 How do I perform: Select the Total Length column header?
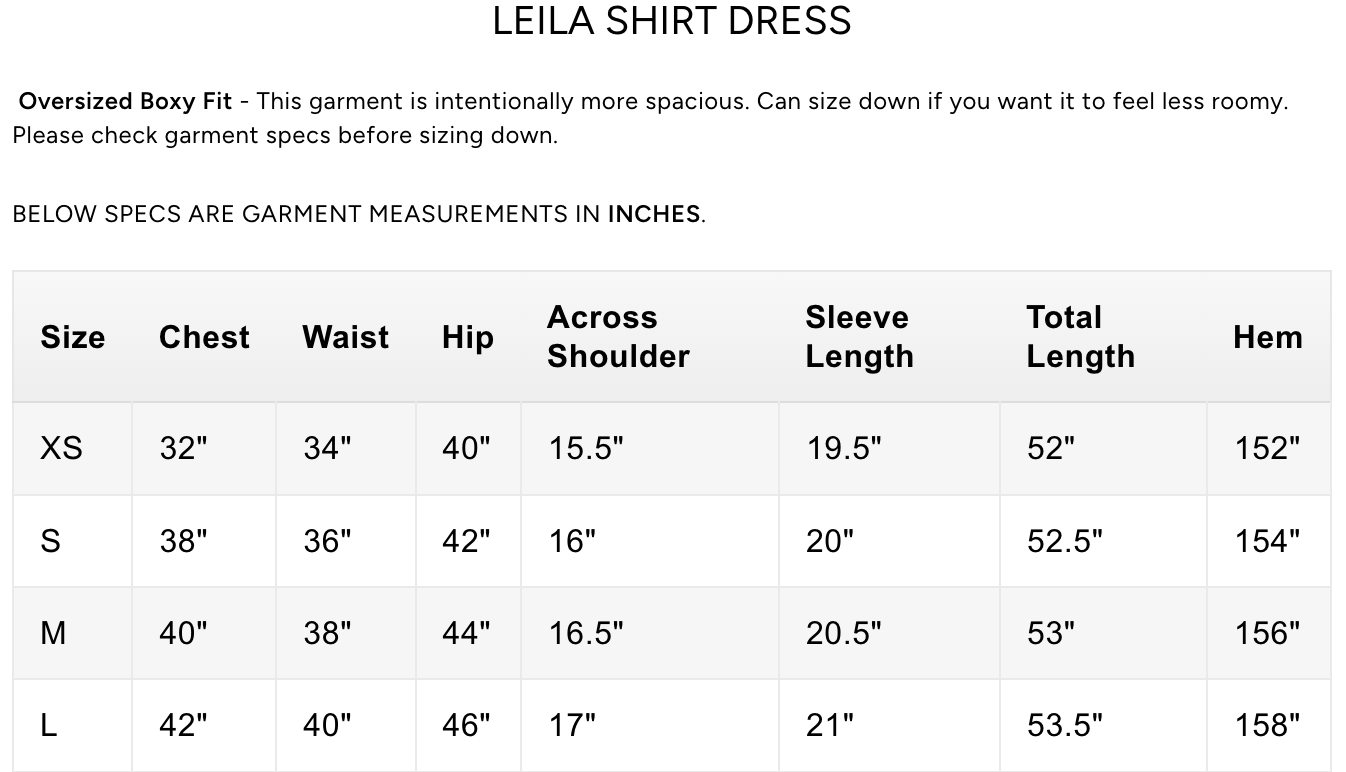click(x=1080, y=337)
